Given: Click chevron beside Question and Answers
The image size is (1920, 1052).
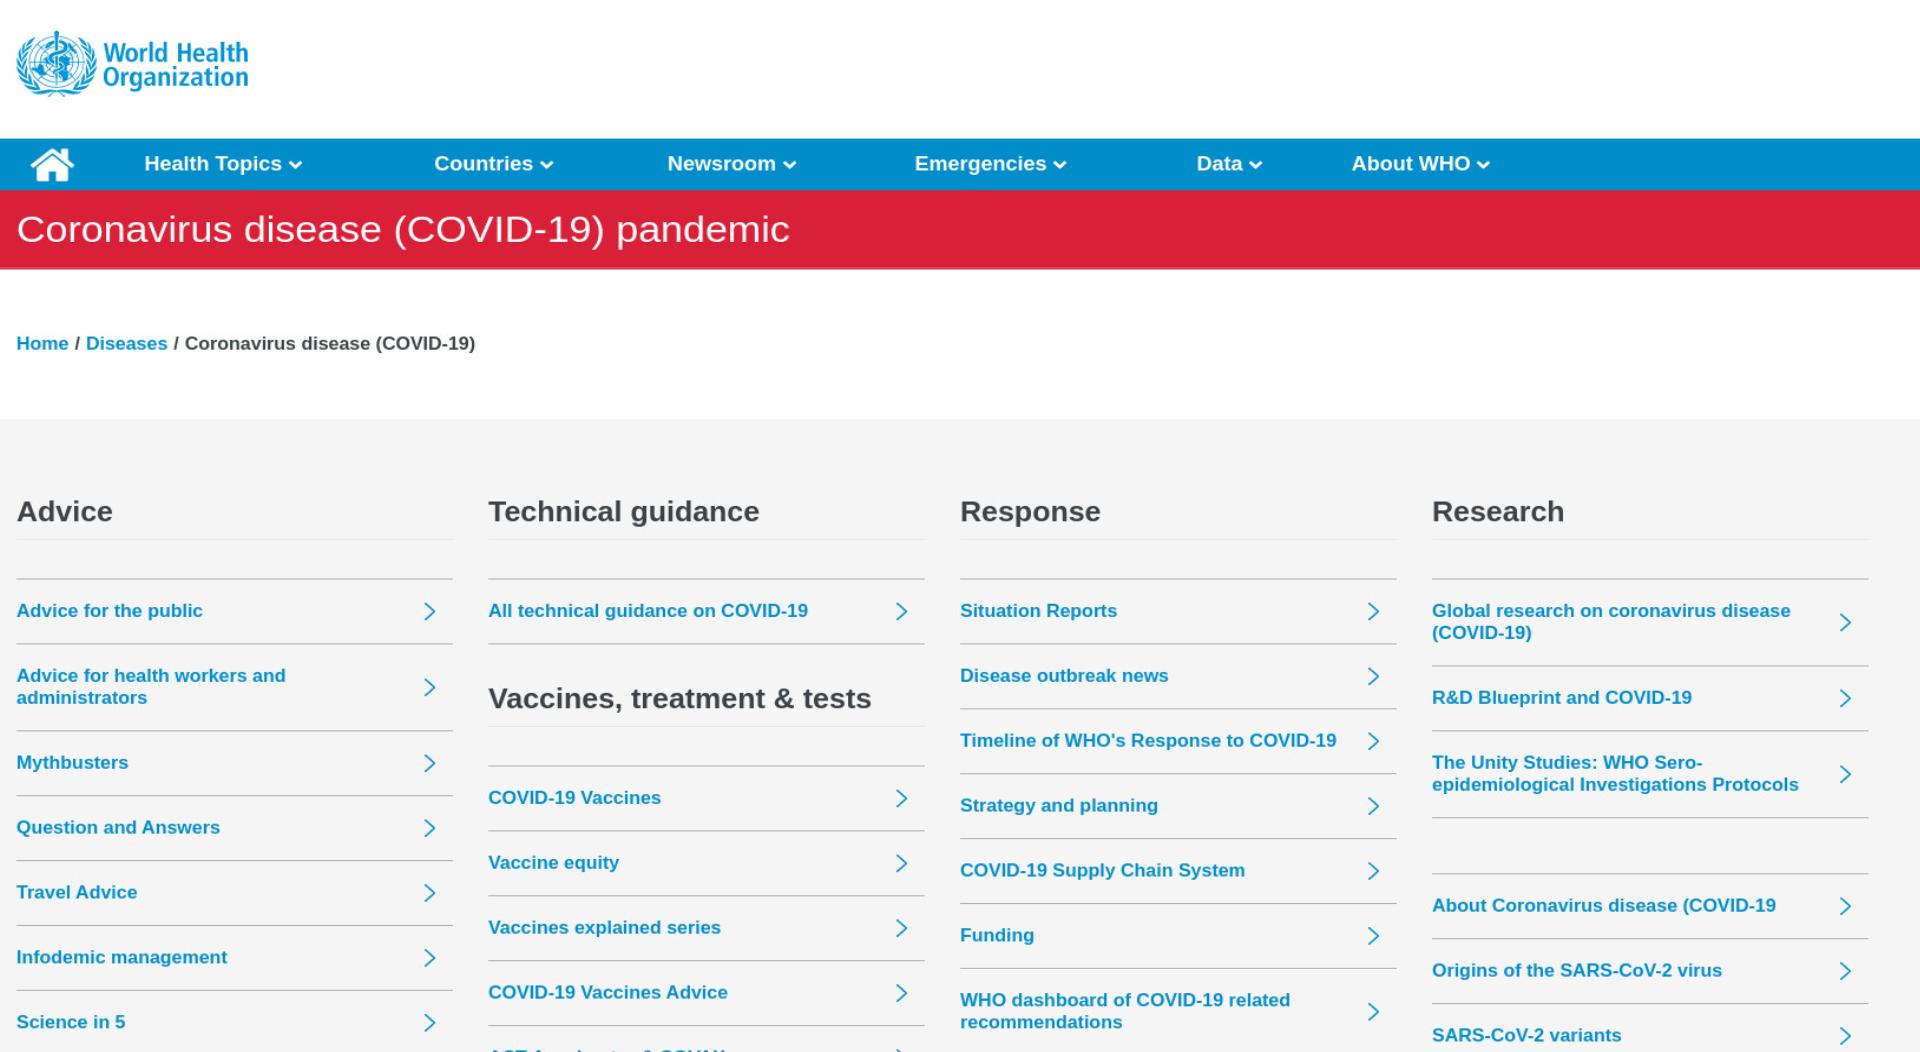Looking at the screenshot, I should pyautogui.click(x=429, y=828).
